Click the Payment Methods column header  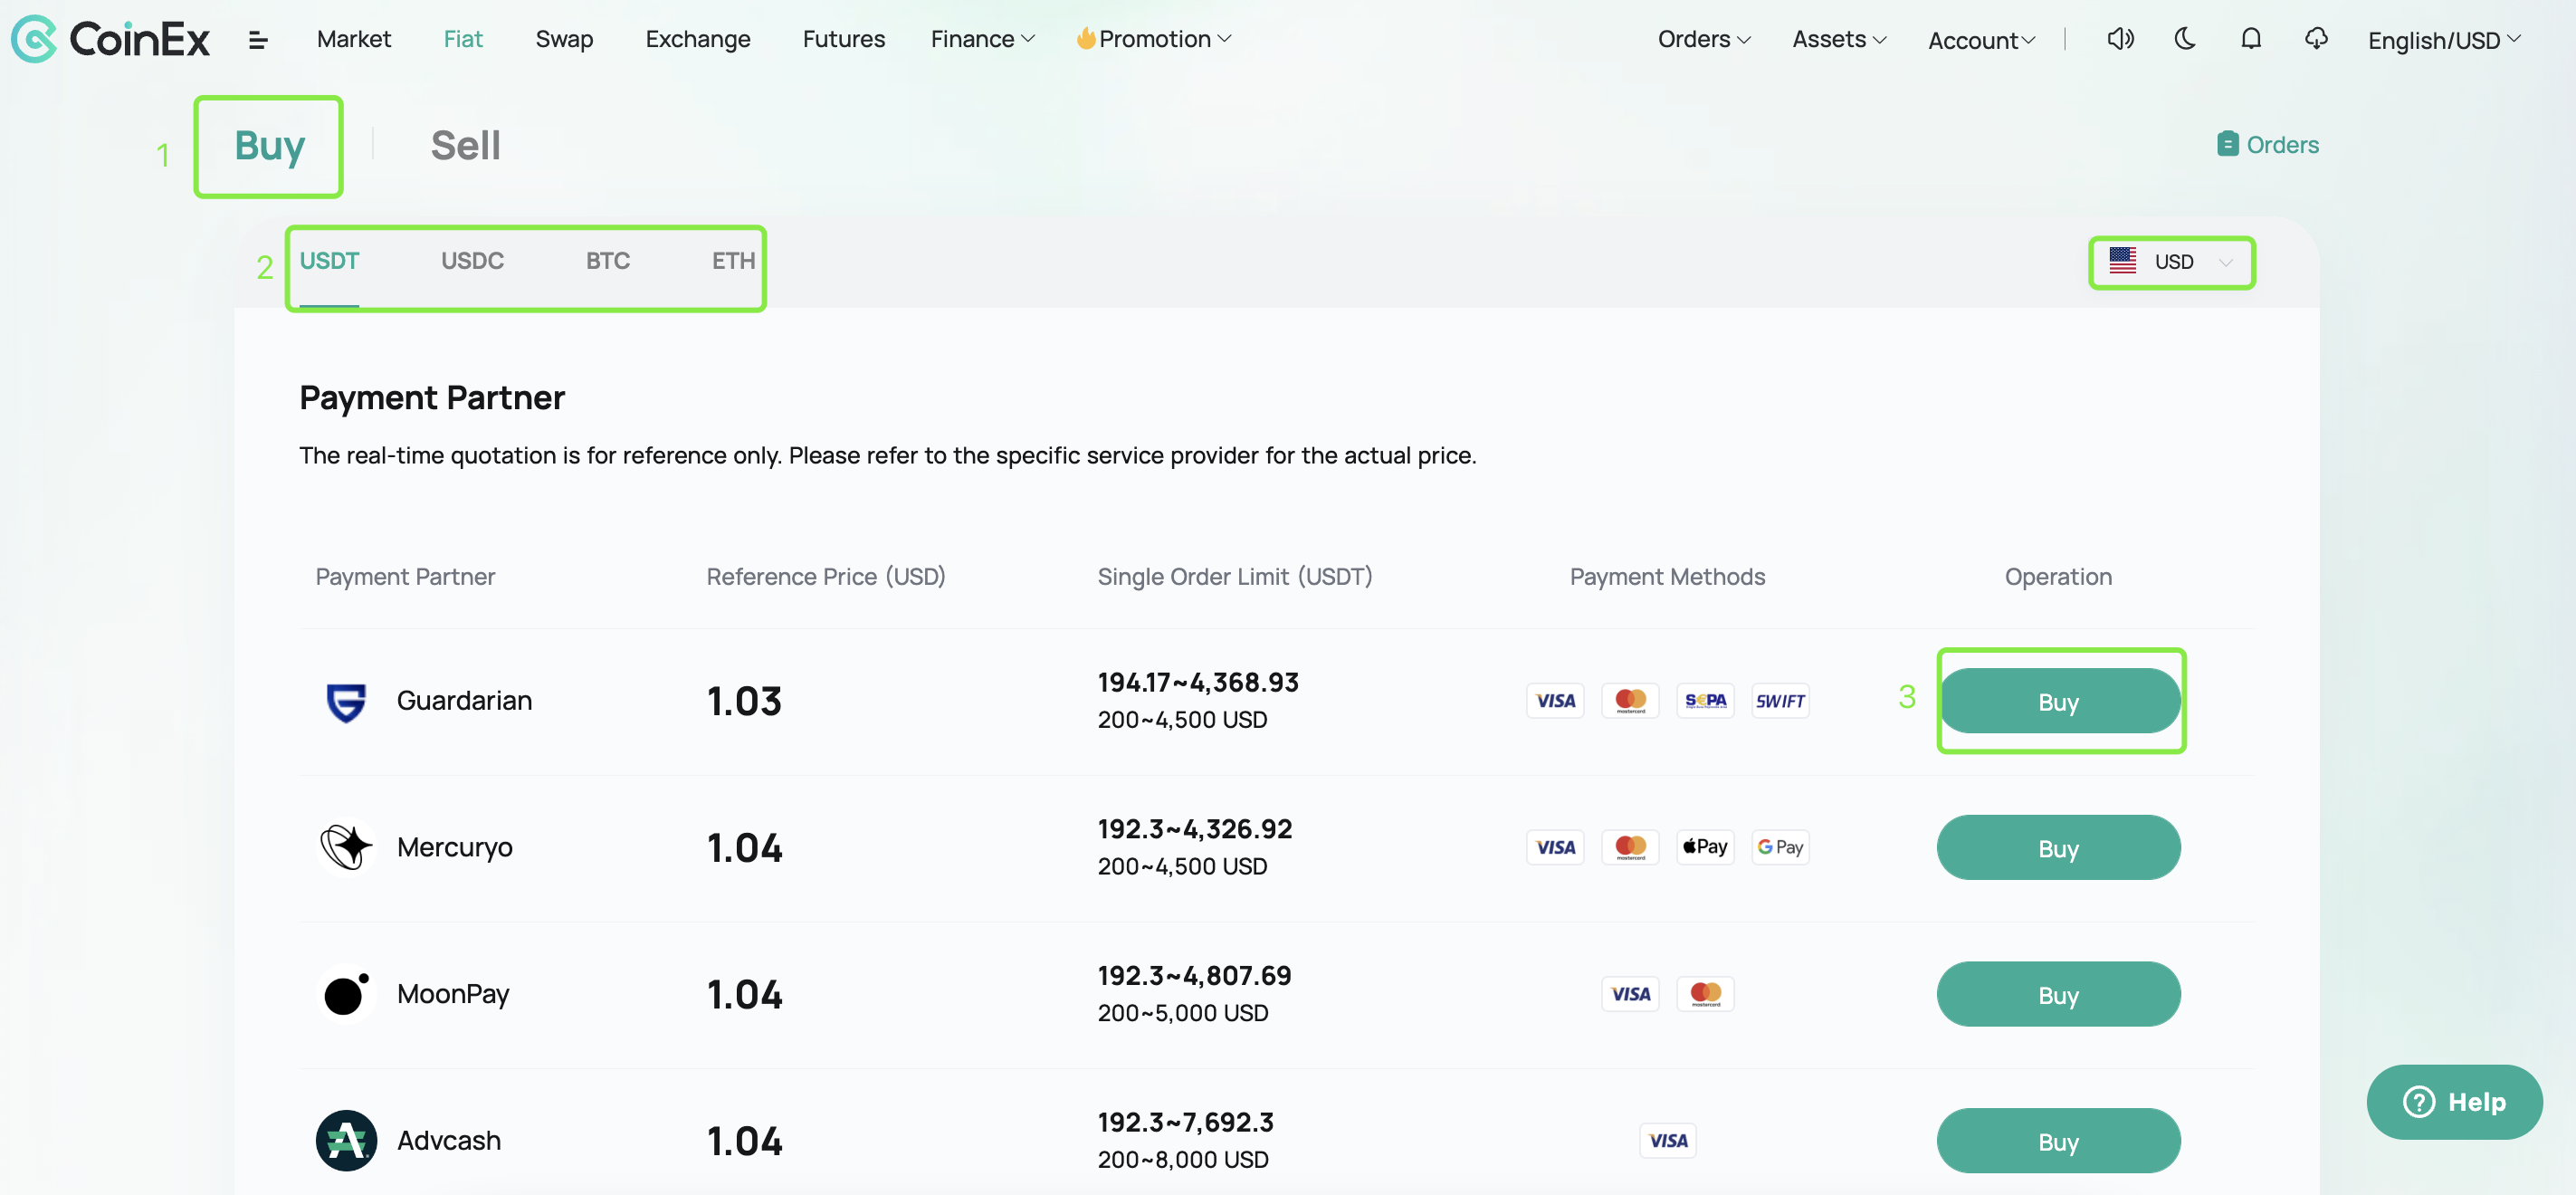point(1667,577)
